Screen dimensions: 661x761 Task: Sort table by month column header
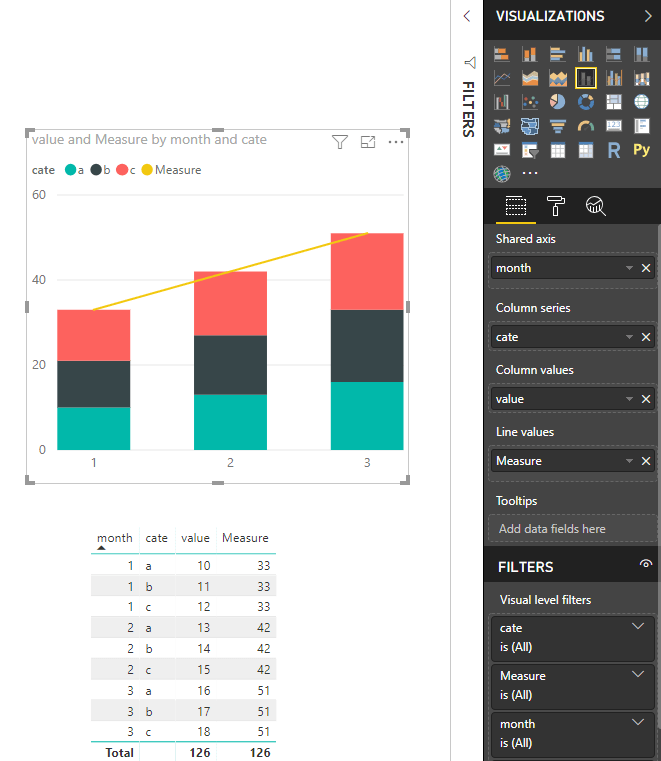(x=115, y=538)
